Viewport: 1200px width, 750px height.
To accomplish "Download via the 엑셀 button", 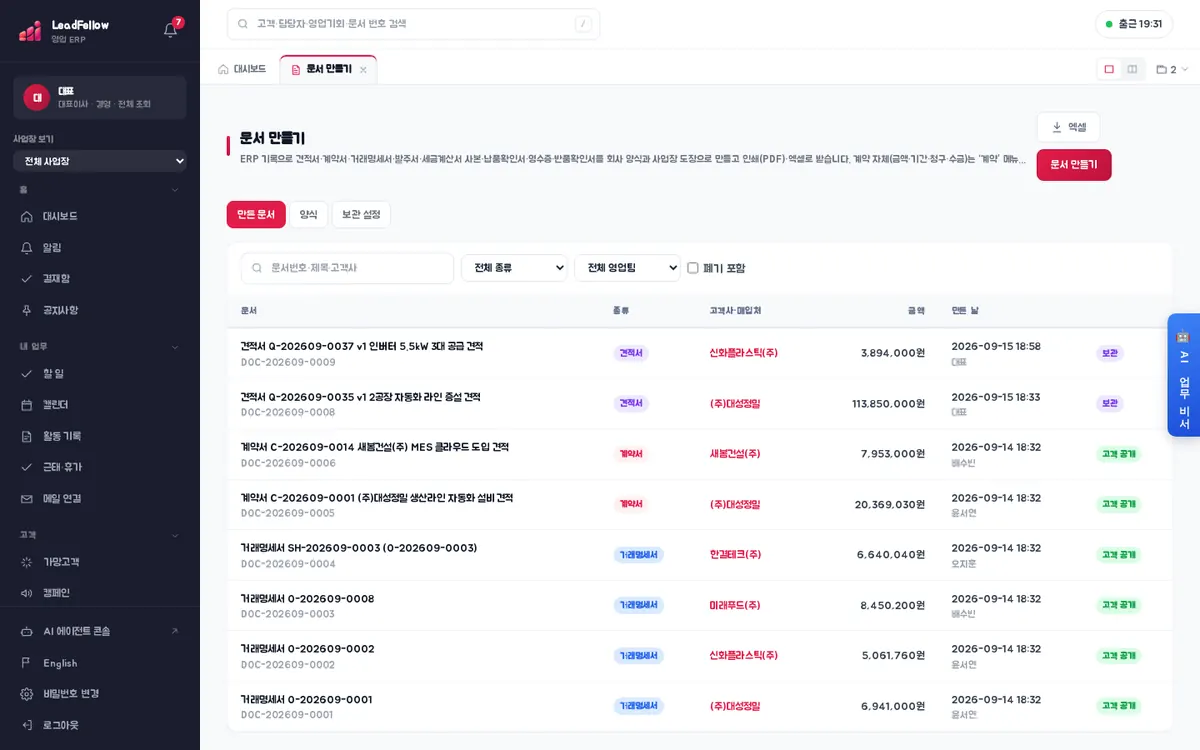I will tap(1068, 127).
